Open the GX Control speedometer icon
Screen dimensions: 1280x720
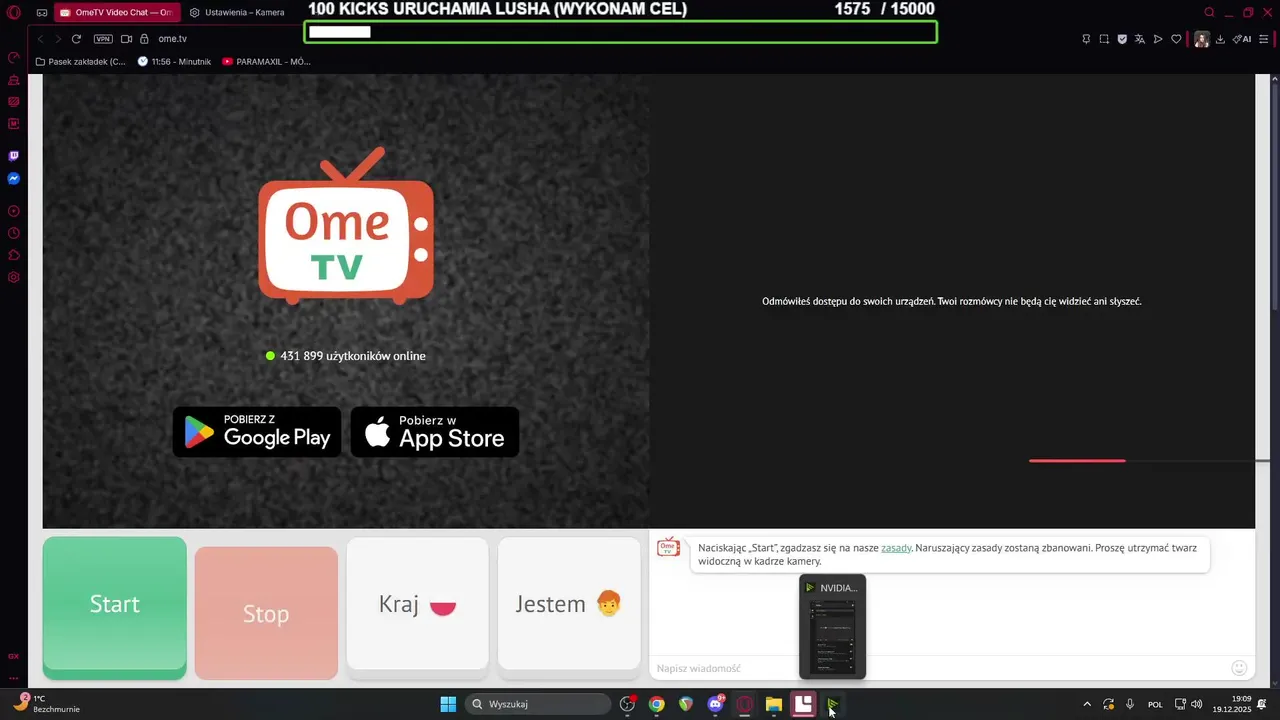tap(14, 57)
